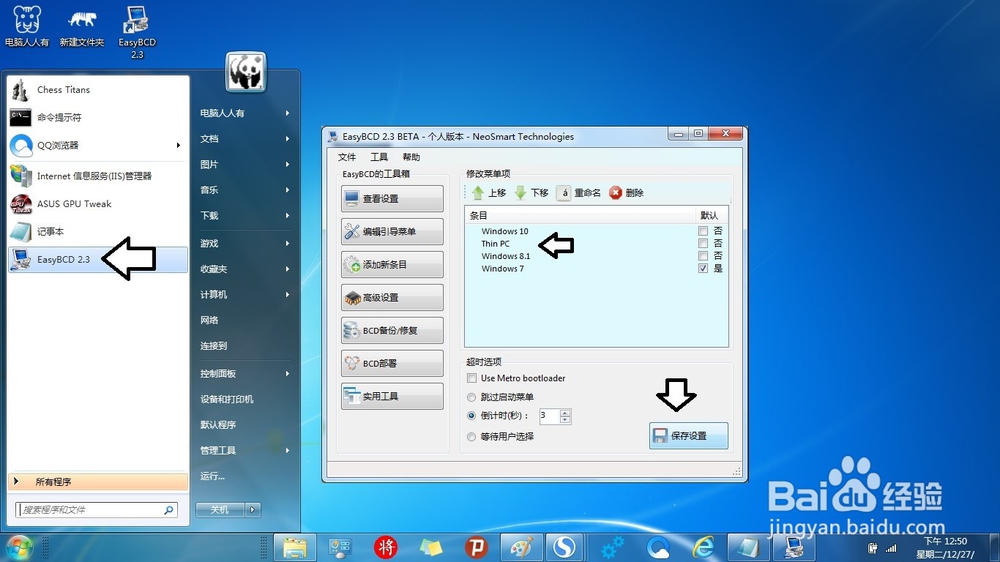Save settings with 保存设置 button
This screenshot has height=562, width=1000.
pos(689,436)
